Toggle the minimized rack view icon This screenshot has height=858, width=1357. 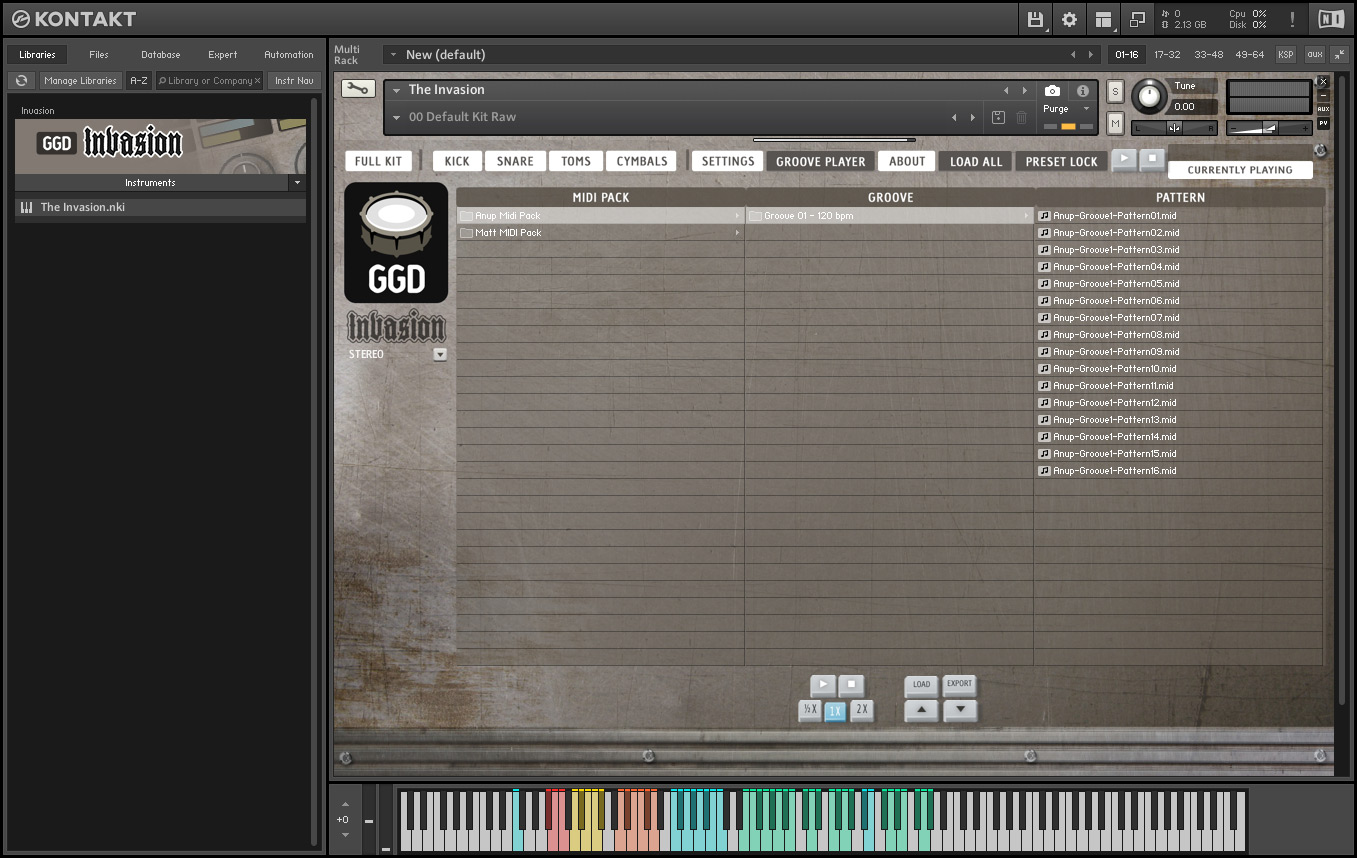click(1137, 19)
